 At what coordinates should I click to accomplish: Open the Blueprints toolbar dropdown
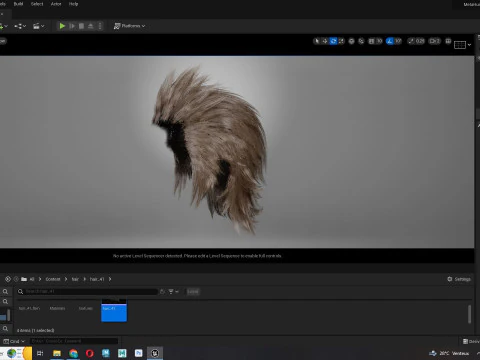(20, 26)
